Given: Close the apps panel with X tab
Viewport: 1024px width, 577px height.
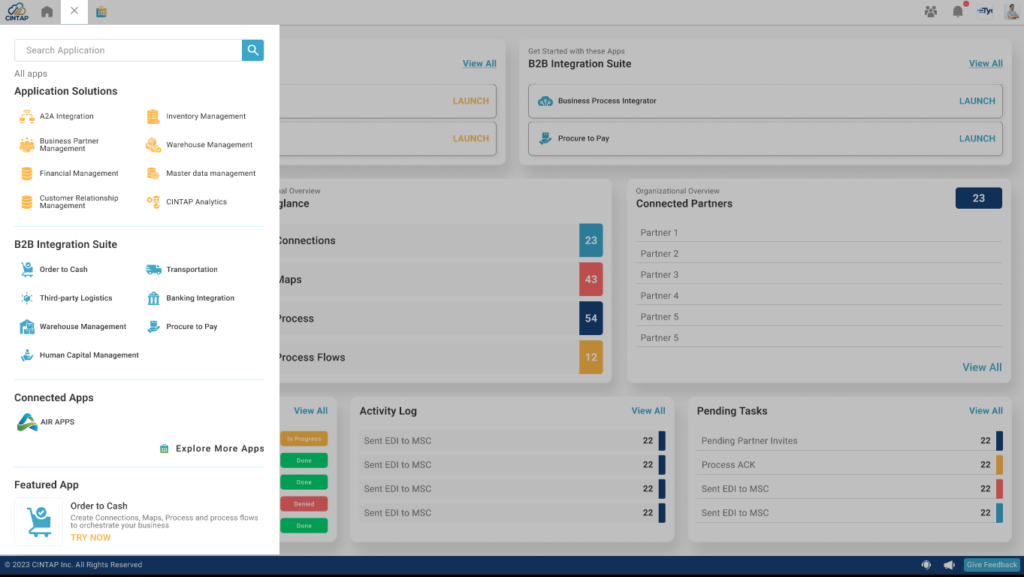Looking at the screenshot, I should [x=74, y=11].
